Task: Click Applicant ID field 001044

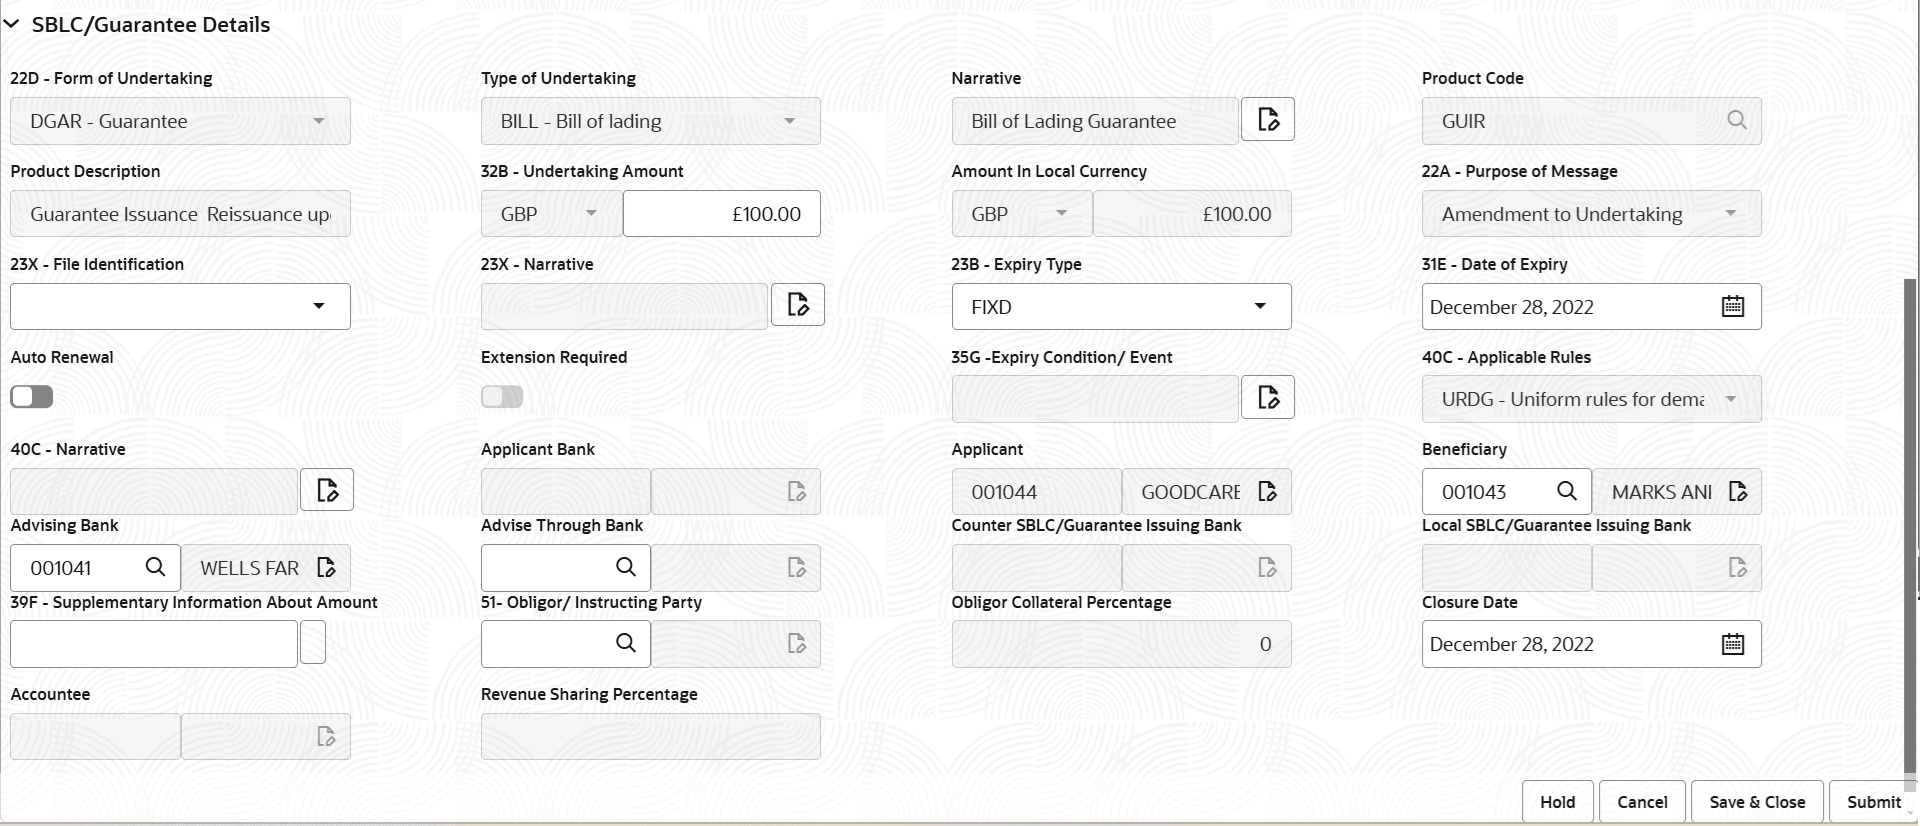Action: click(1037, 492)
